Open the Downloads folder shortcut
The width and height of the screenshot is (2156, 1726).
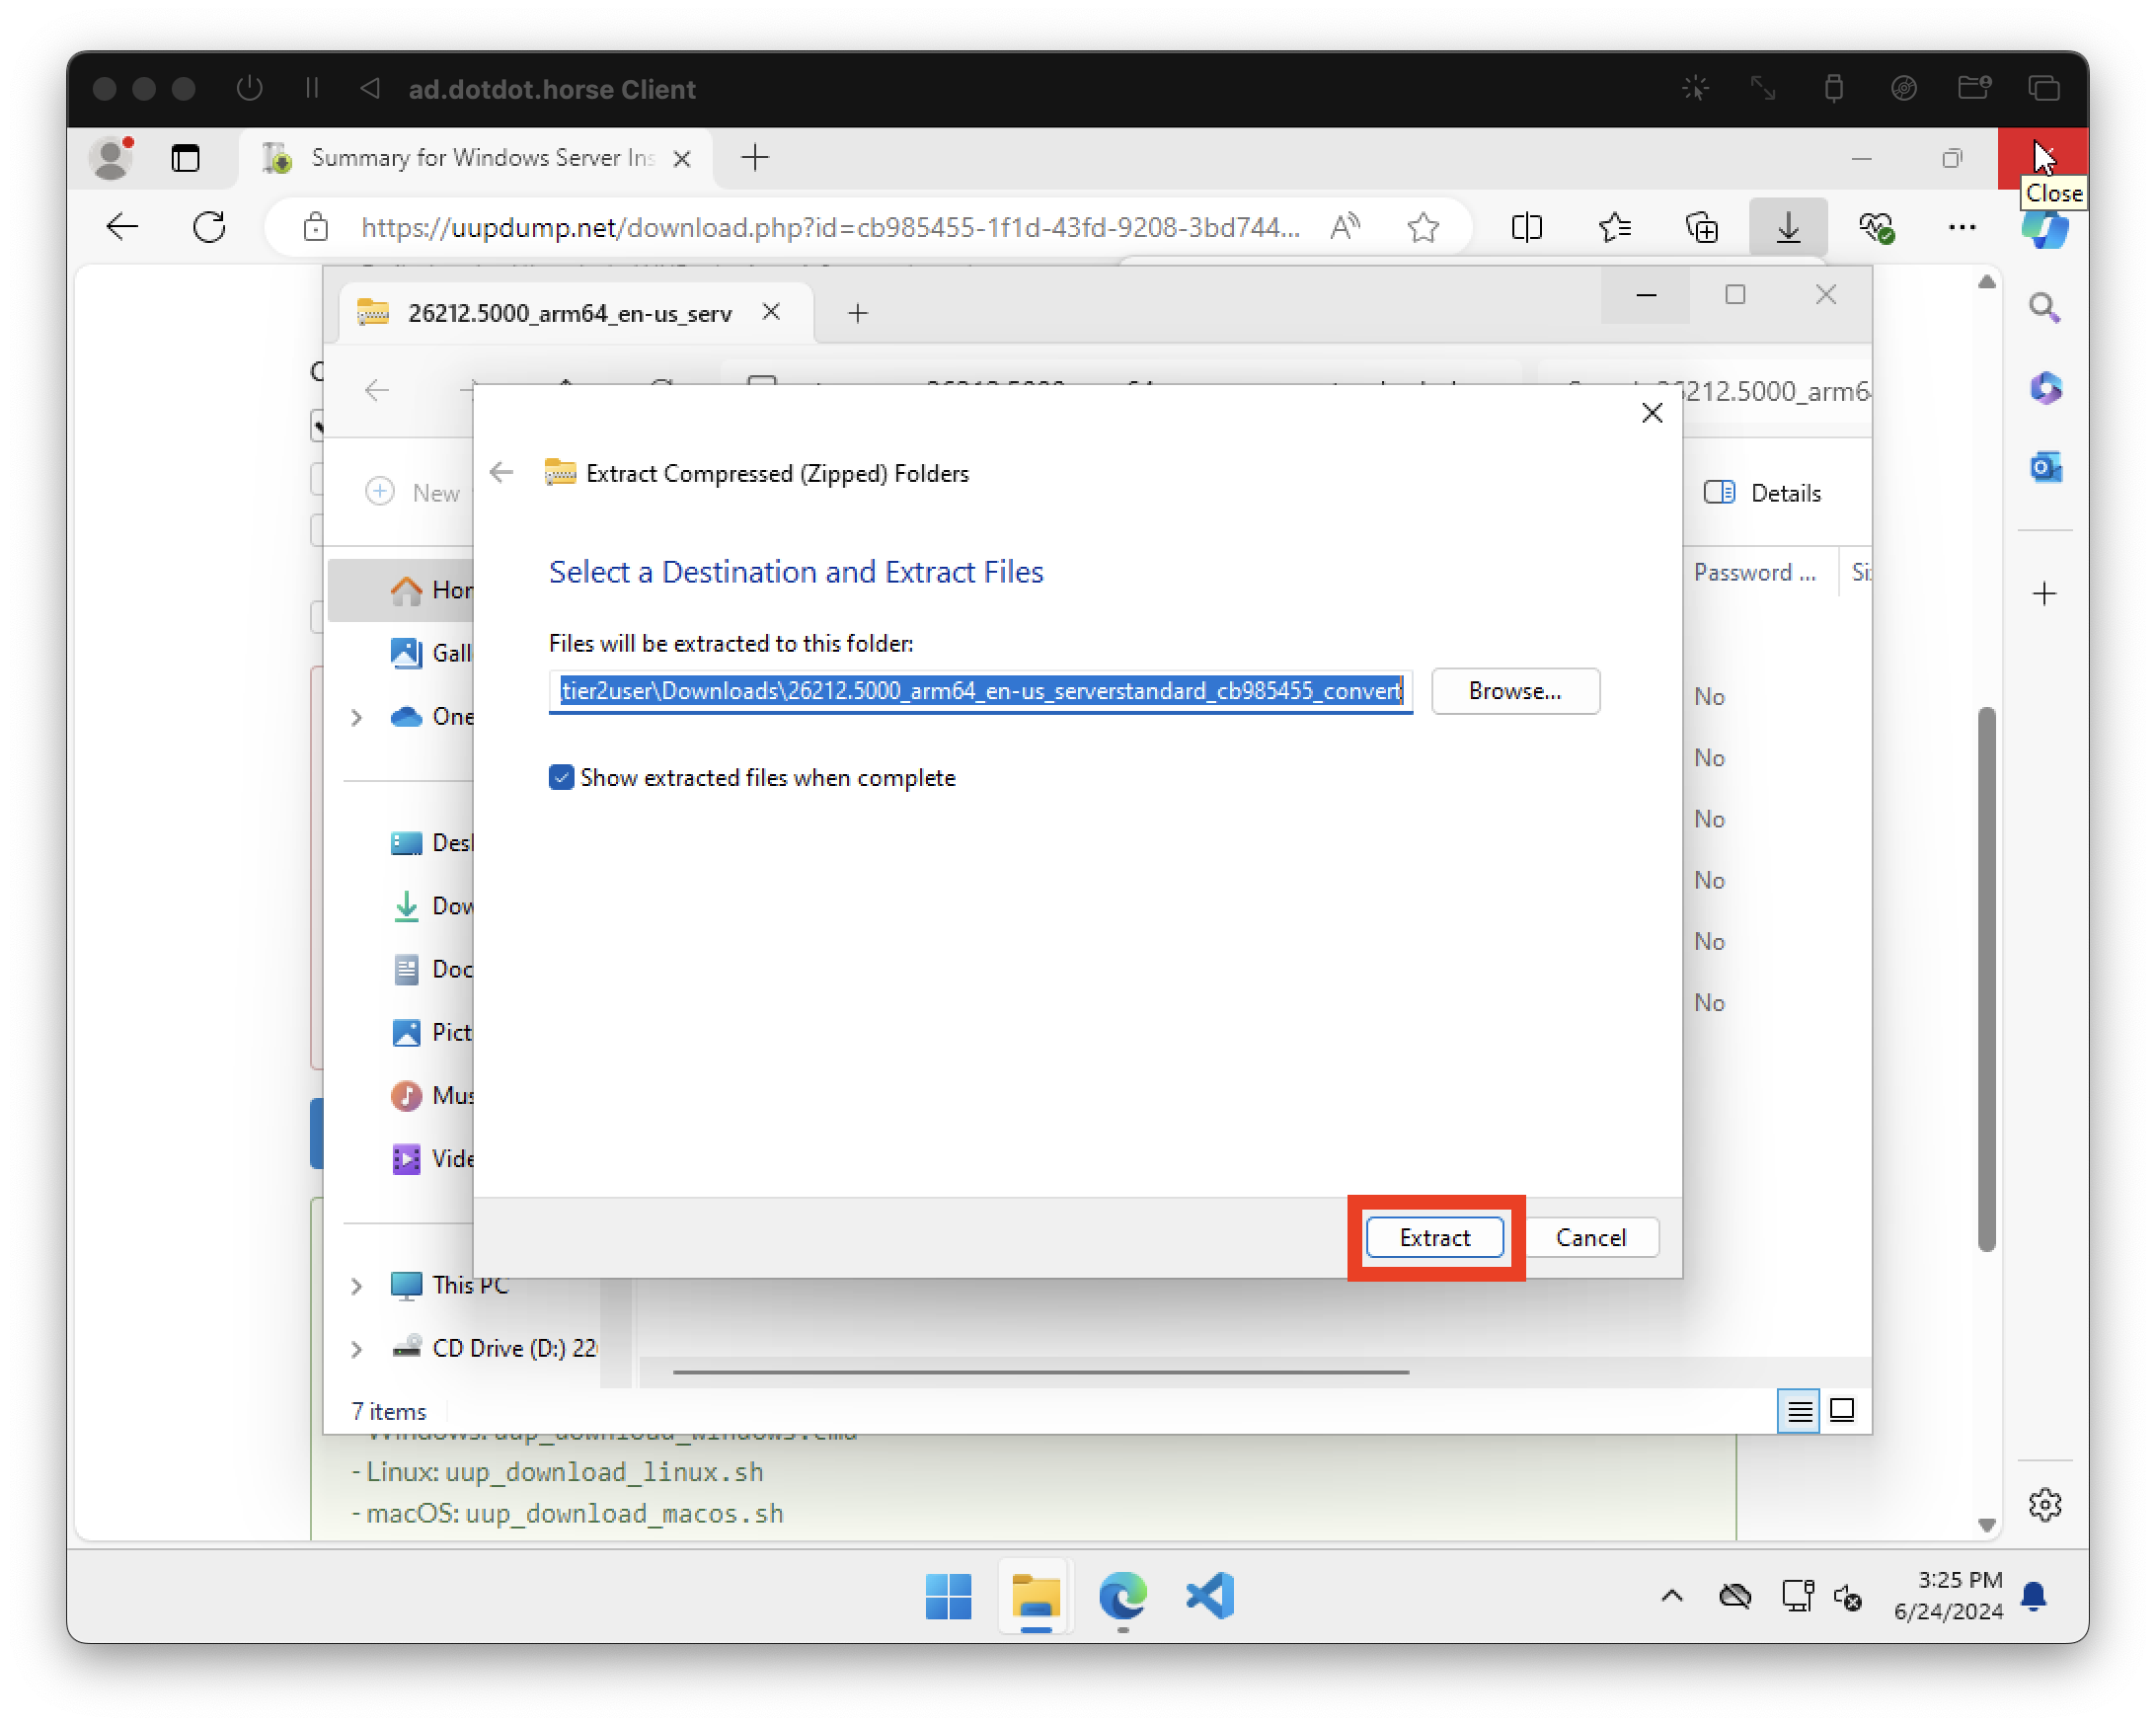431,906
